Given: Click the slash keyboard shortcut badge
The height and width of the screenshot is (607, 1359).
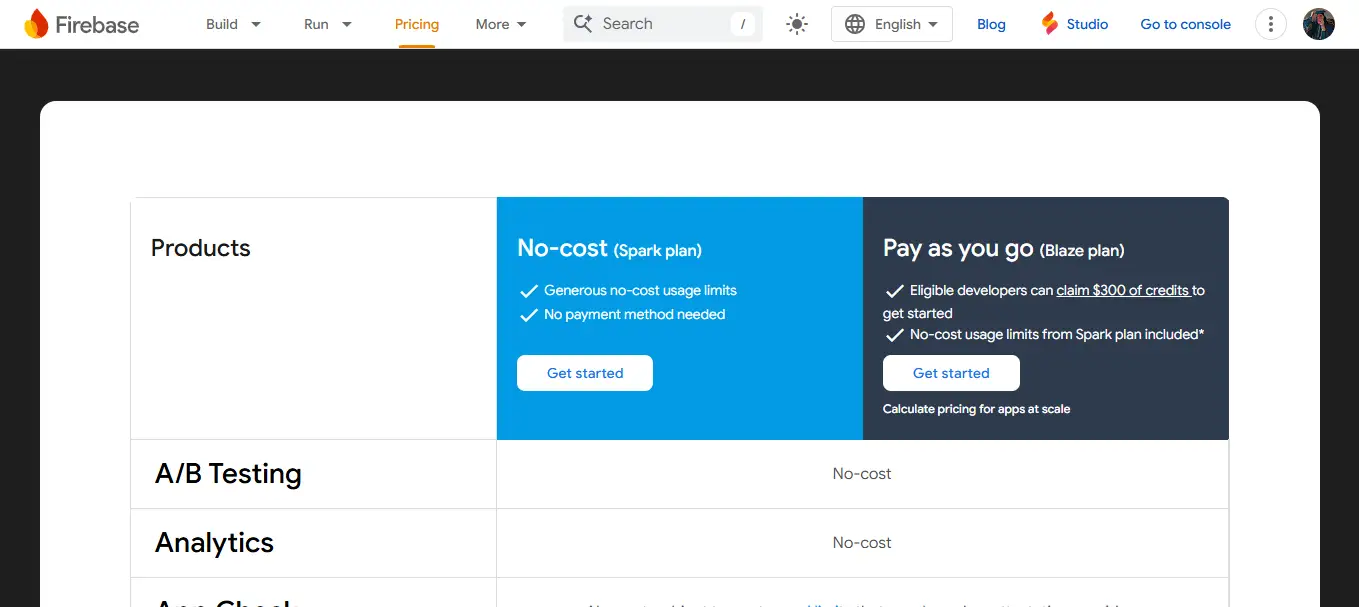Looking at the screenshot, I should [x=742, y=24].
